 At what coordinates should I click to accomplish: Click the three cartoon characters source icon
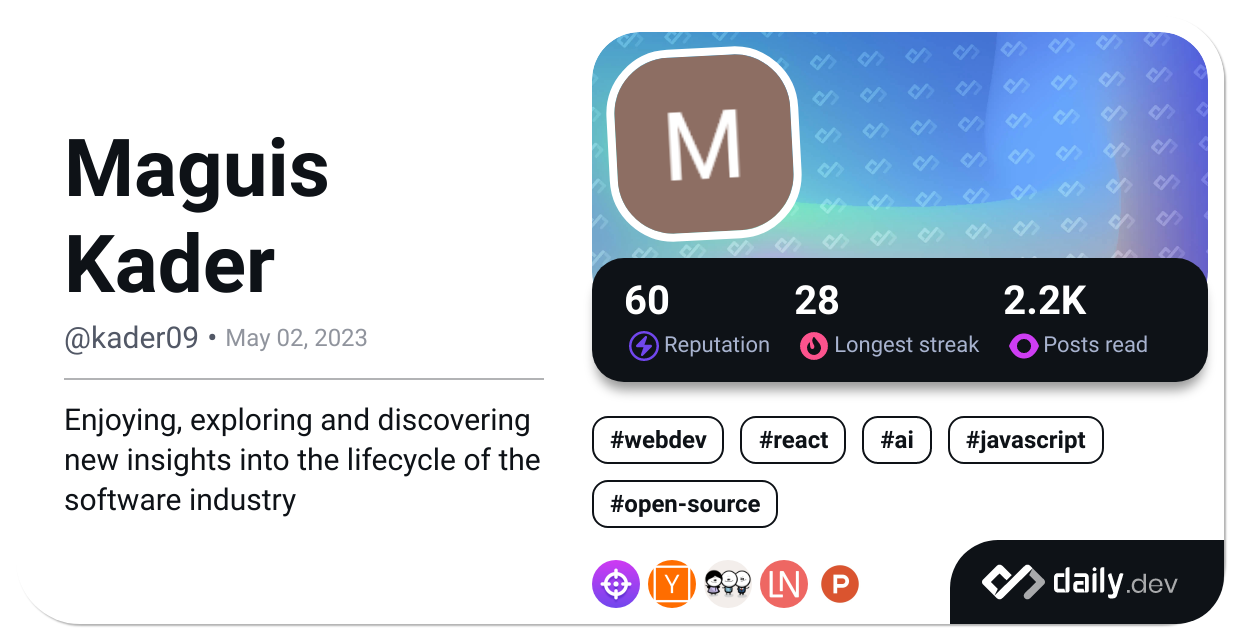727,584
